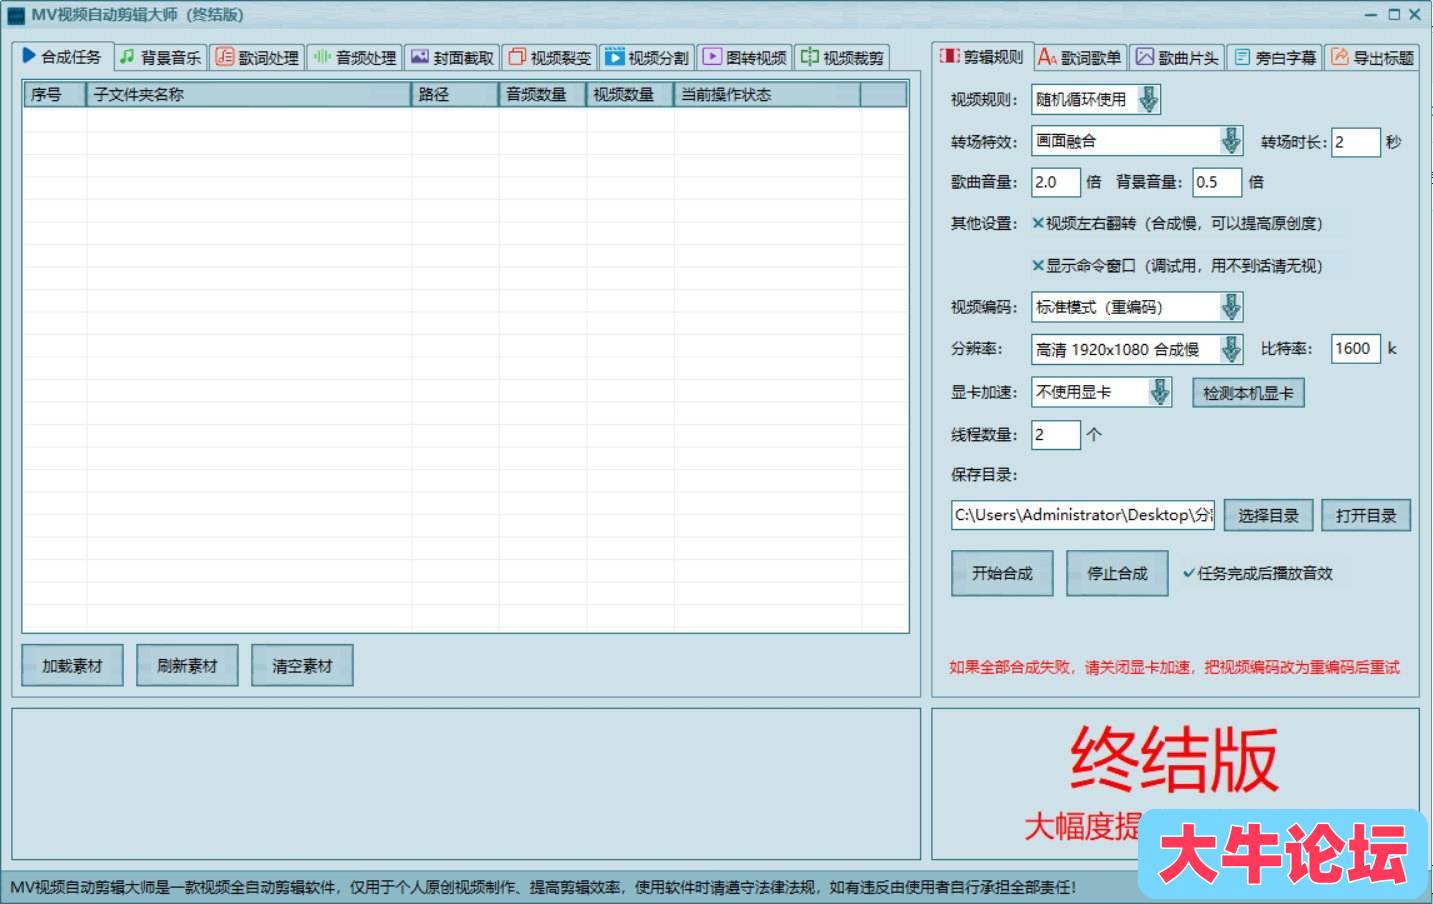Click the app icon in the title bar
1433x904 pixels.
(x=16, y=15)
